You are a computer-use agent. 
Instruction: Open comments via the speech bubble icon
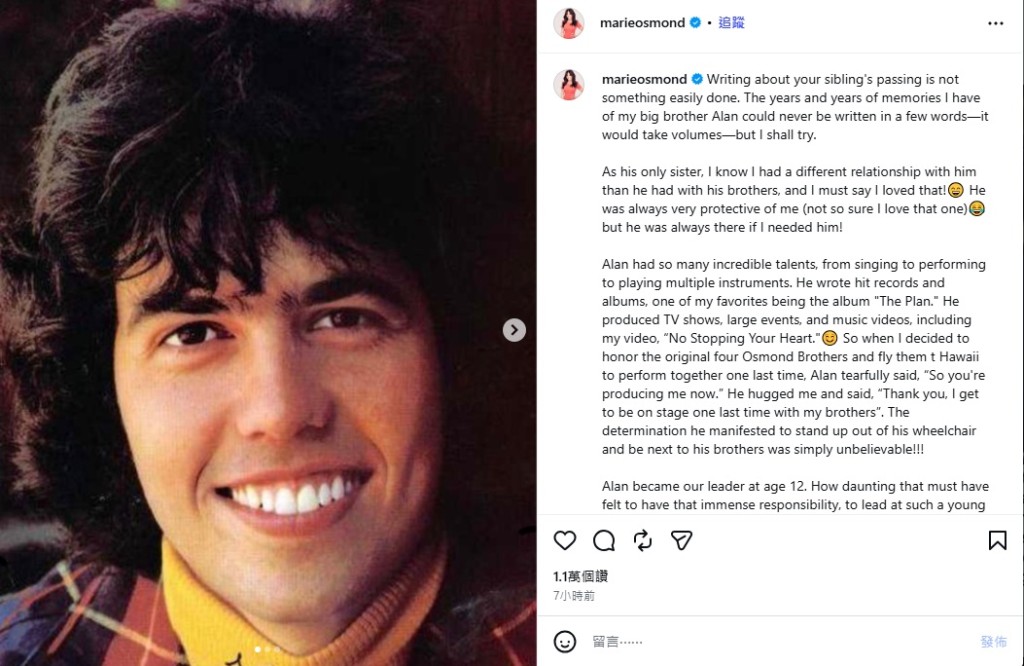604,541
